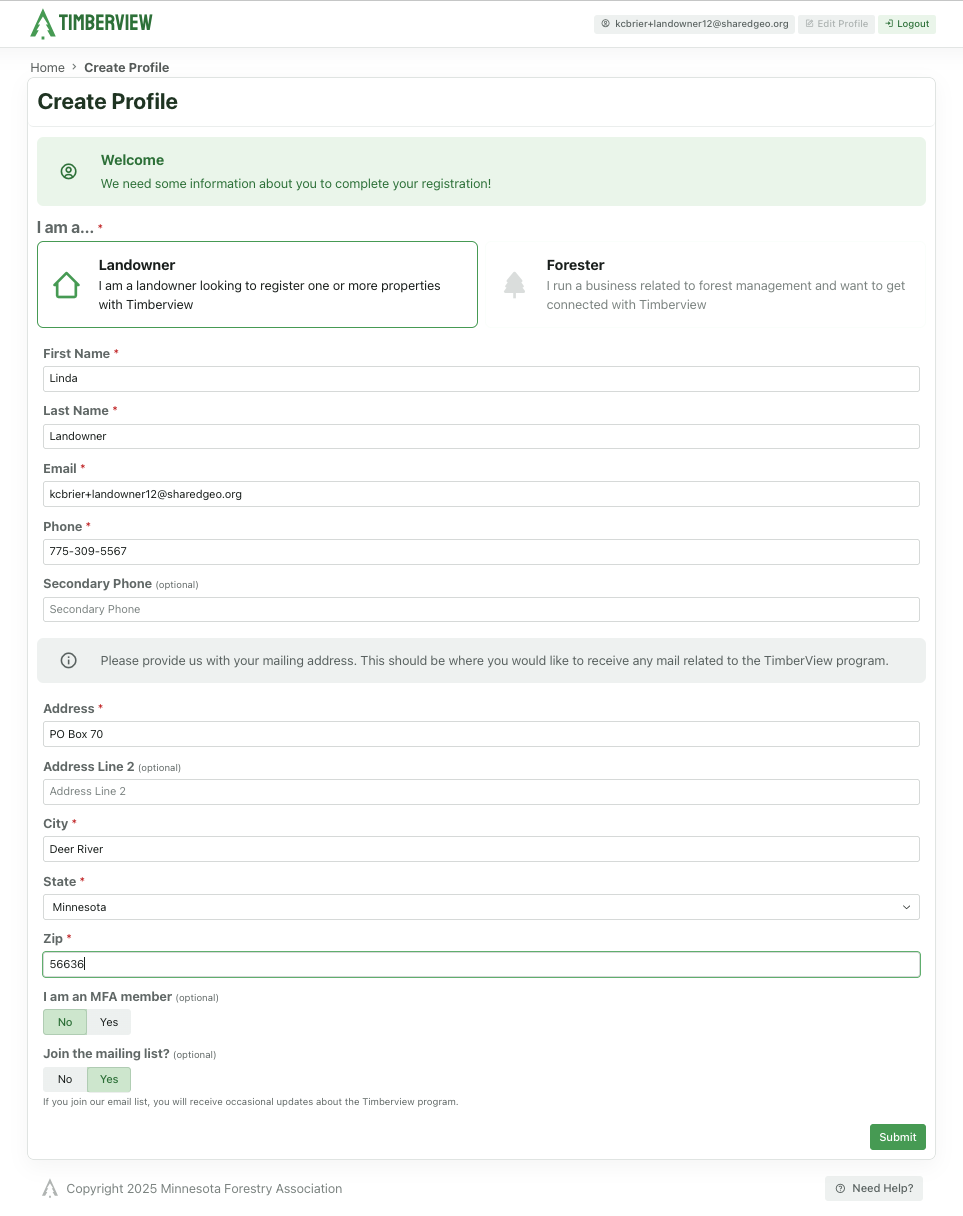Click the Landowner house icon
The height and width of the screenshot is (1216, 963).
pos(66,285)
